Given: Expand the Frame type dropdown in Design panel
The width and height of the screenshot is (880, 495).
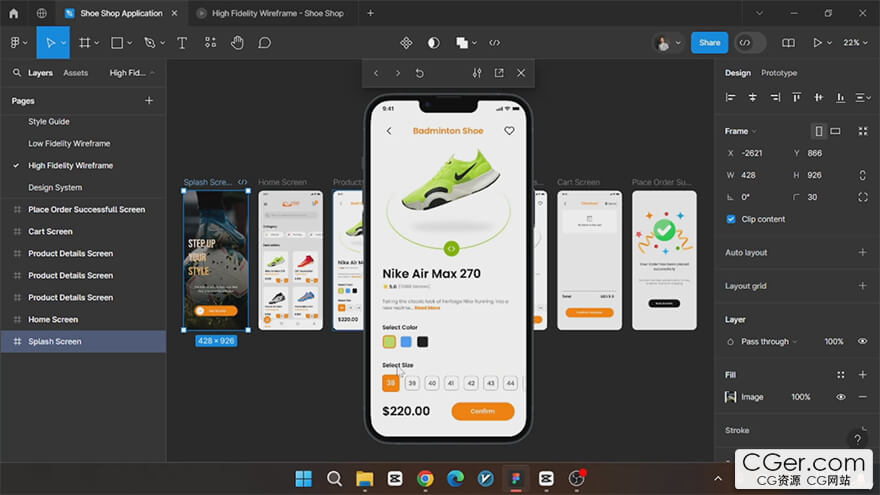Looking at the screenshot, I should pyautogui.click(x=740, y=131).
